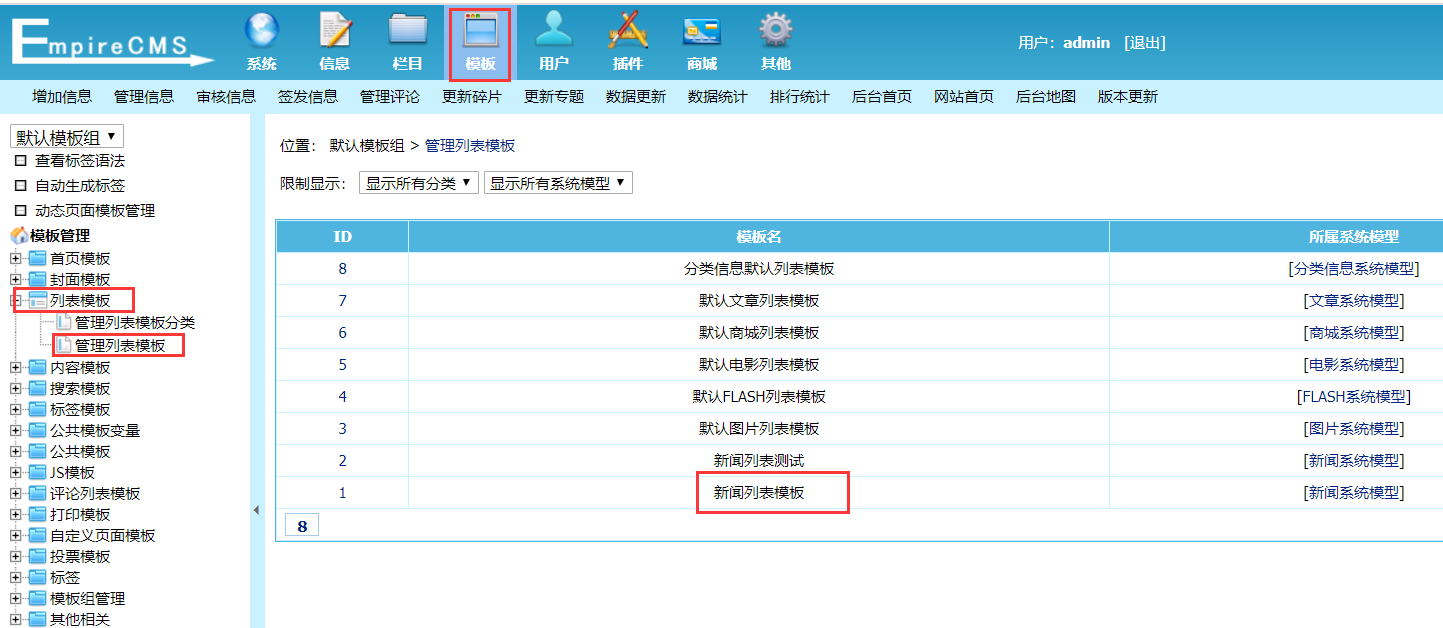The height and width of the screenshot is (628, 1443).
Task: Click the [文章系统模型] link
Action: [1354, 300]
